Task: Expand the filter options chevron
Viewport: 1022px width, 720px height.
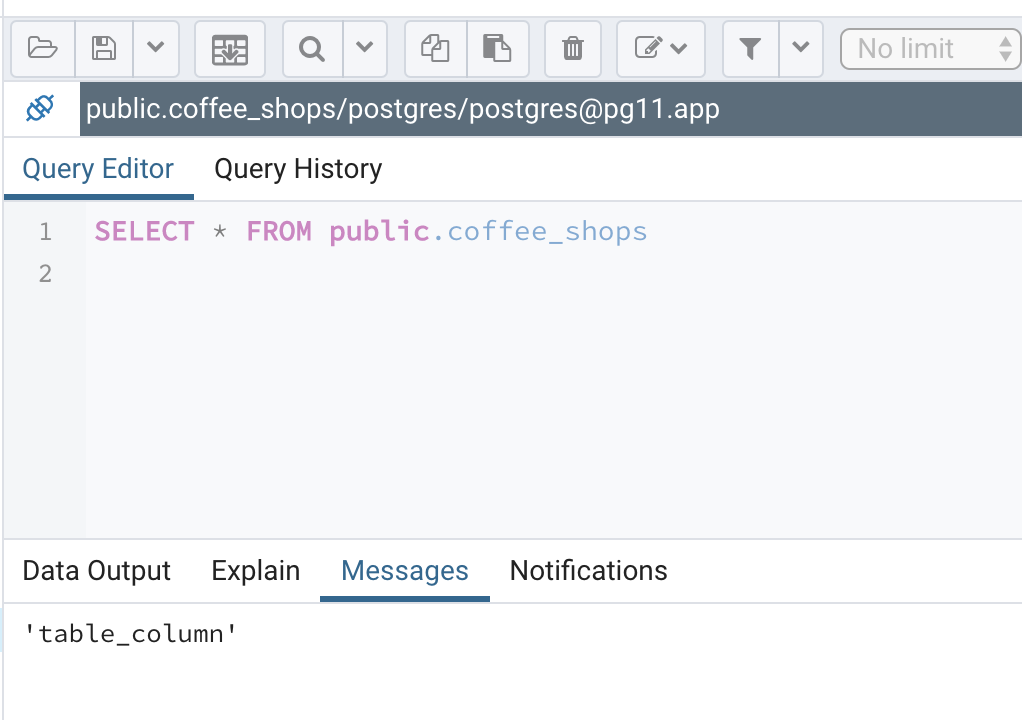Action: tap(800, 48)
